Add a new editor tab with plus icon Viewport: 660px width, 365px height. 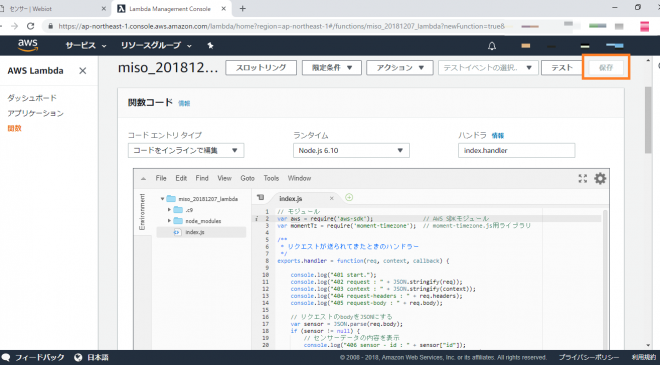(349, 197)
